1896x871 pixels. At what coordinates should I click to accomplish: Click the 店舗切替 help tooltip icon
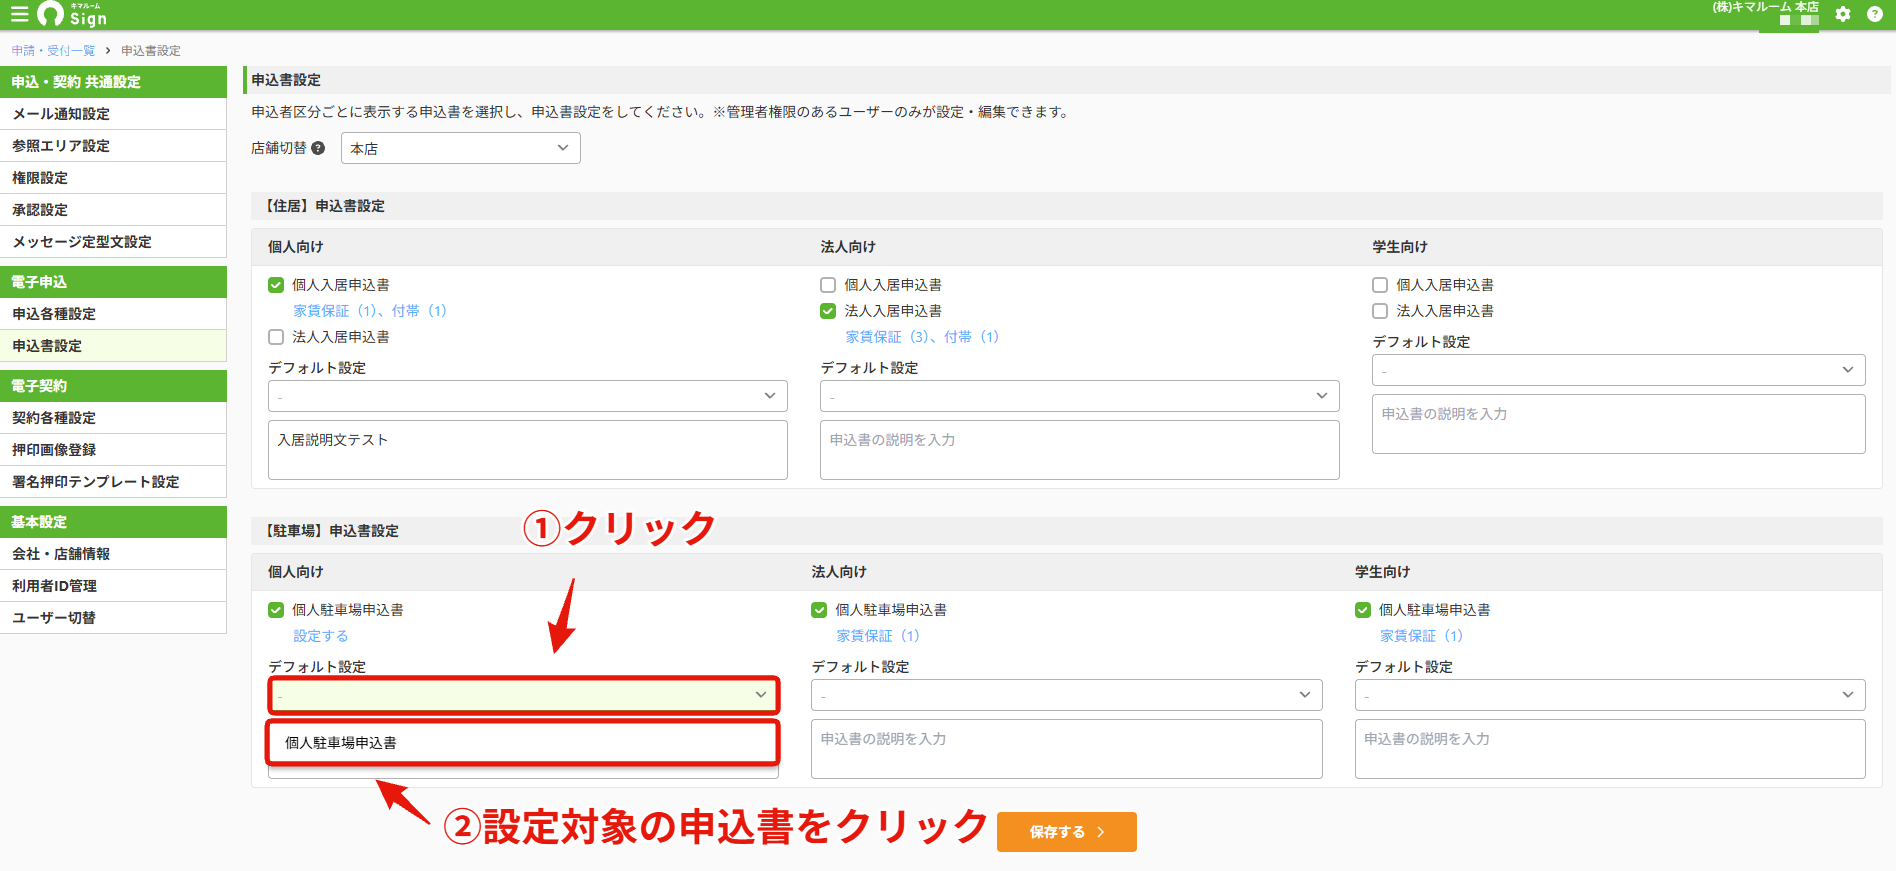click(318, 148)
